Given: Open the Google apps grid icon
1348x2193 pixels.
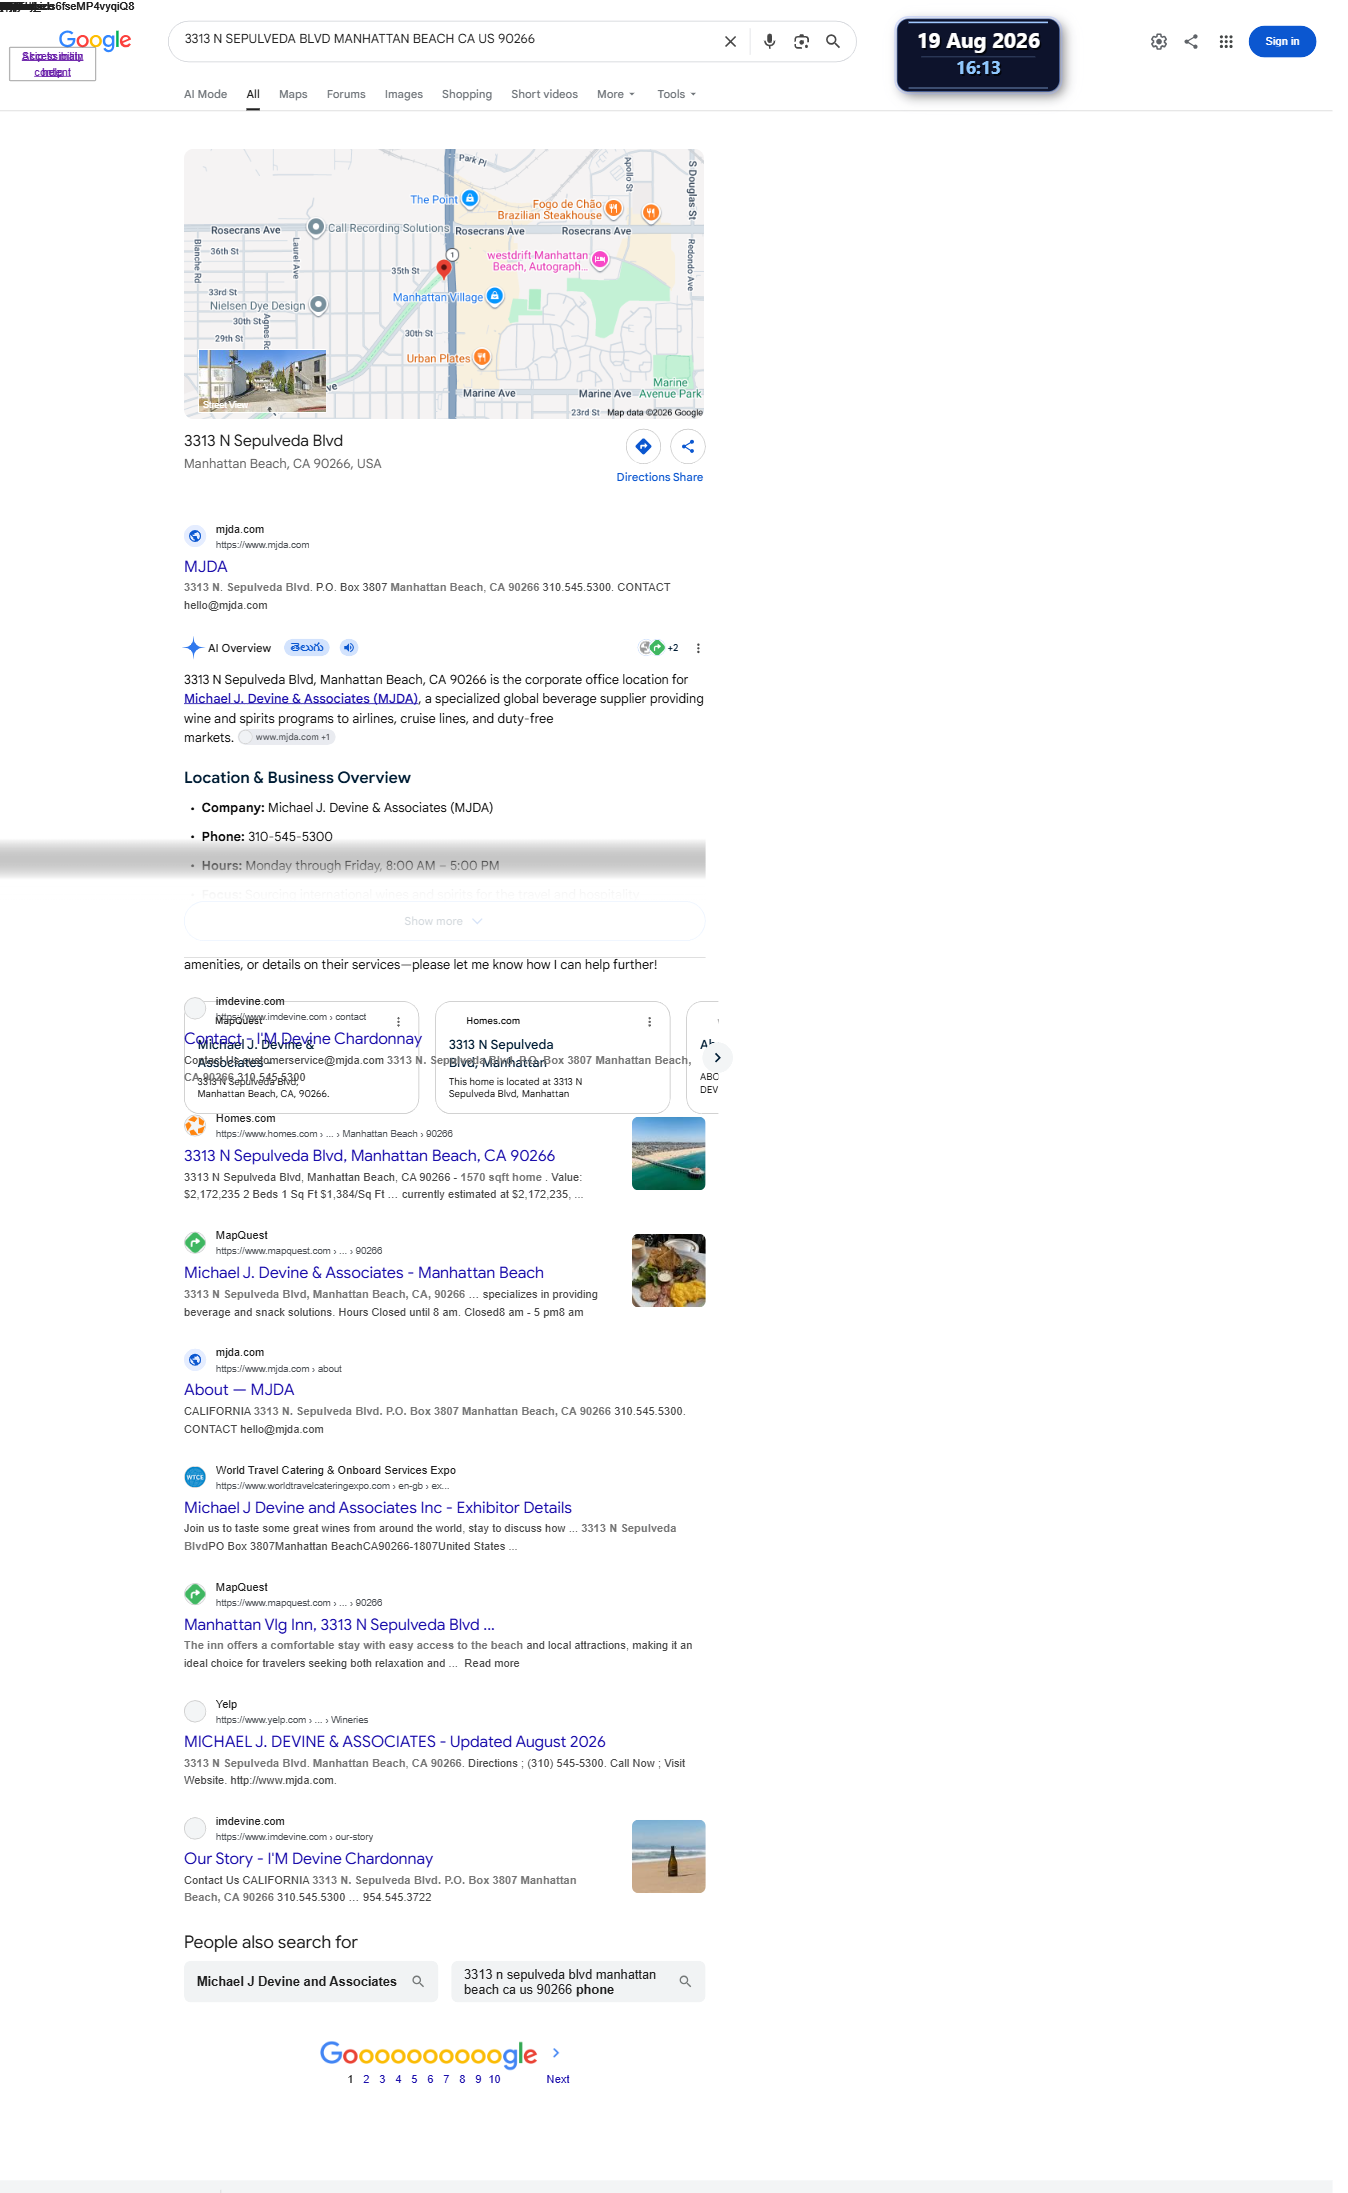Looking at the screenshot, I should [x=1226, y=42].
